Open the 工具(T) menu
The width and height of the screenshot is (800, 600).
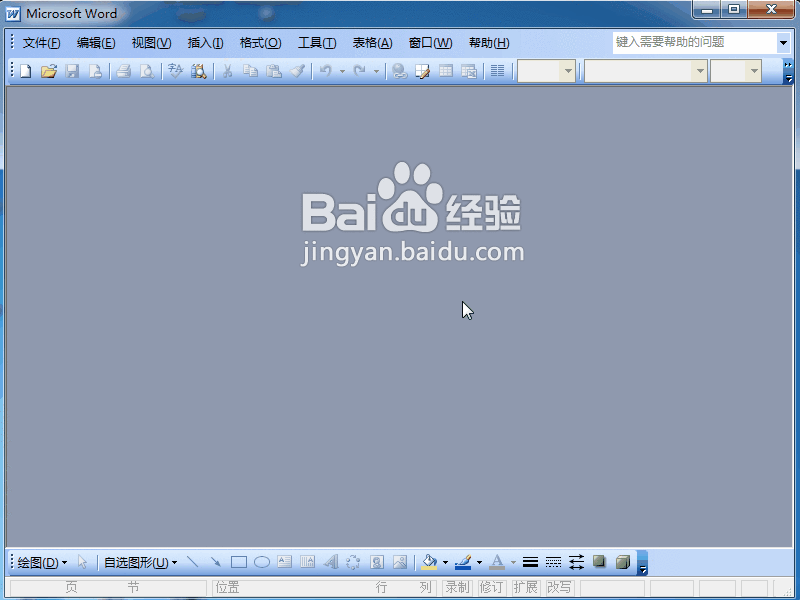pos(317,43)
